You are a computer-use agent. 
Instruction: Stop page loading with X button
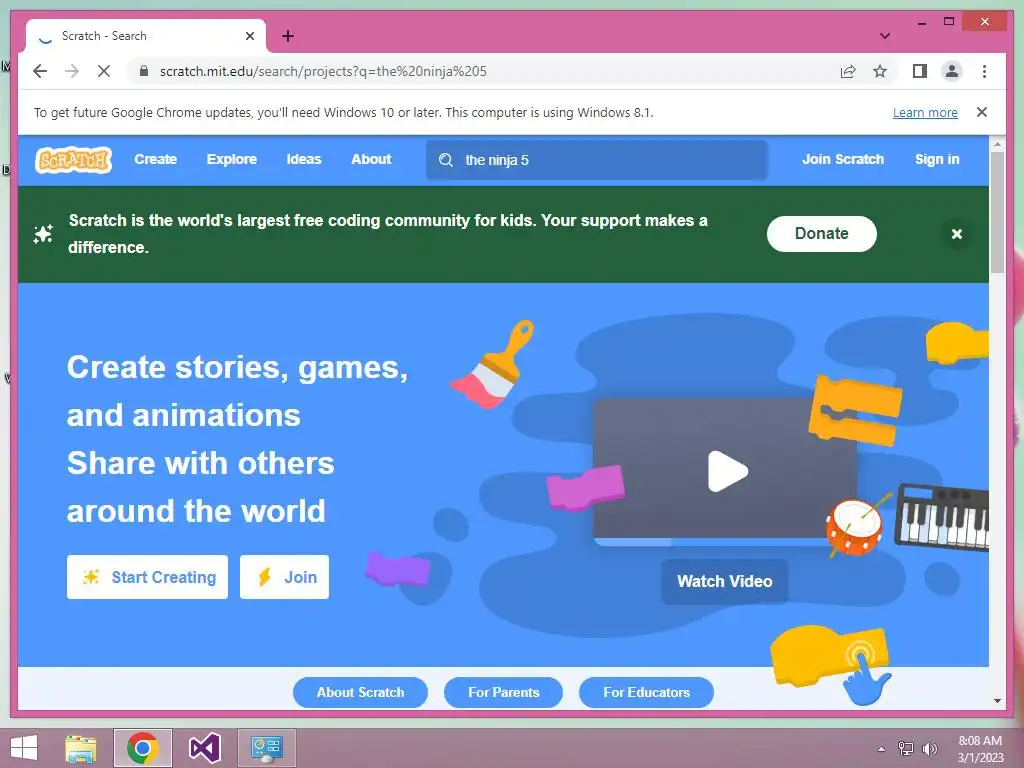click(104, 71)
